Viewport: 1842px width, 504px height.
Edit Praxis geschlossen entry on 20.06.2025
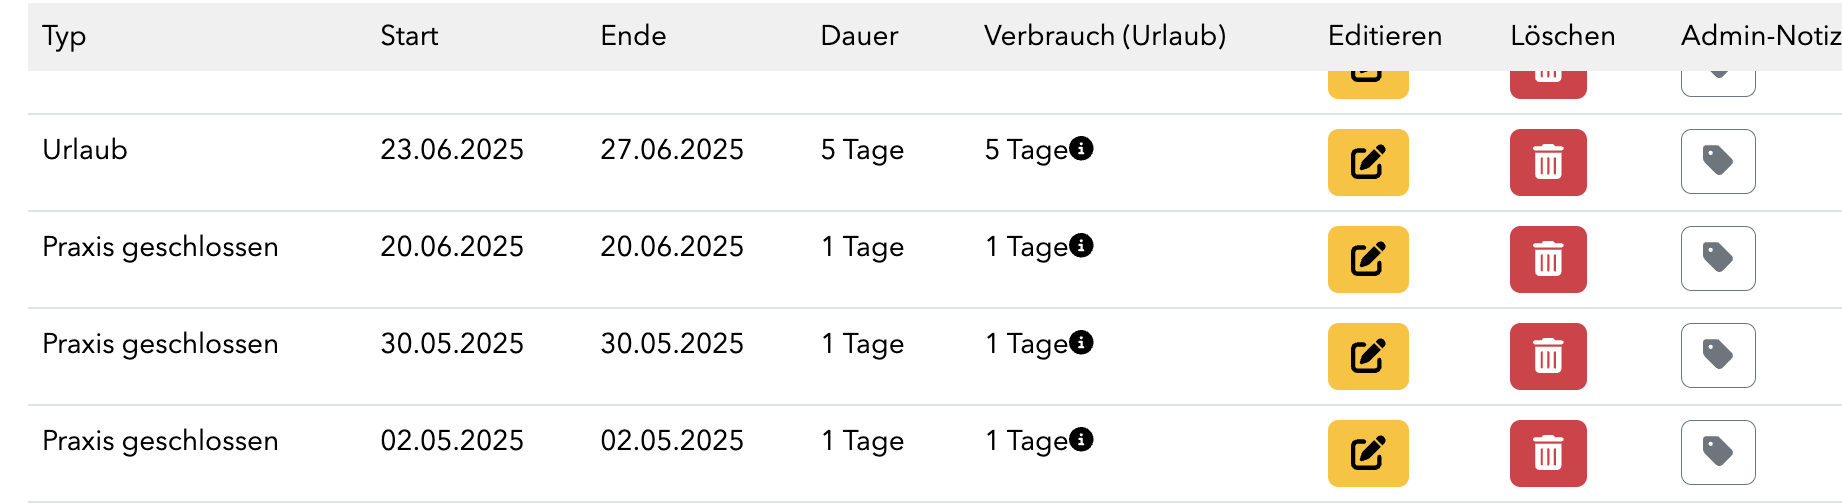1368,259
